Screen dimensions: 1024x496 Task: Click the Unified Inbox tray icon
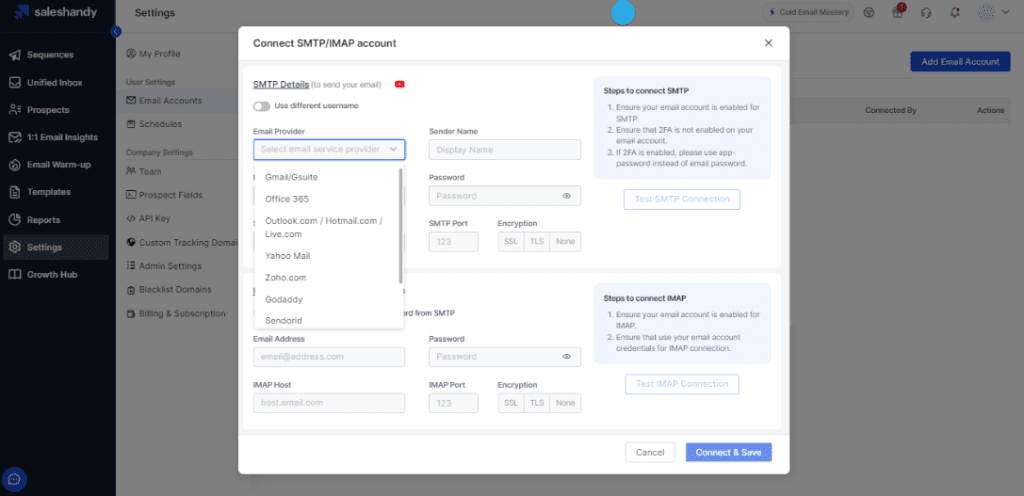click(14, 83)
